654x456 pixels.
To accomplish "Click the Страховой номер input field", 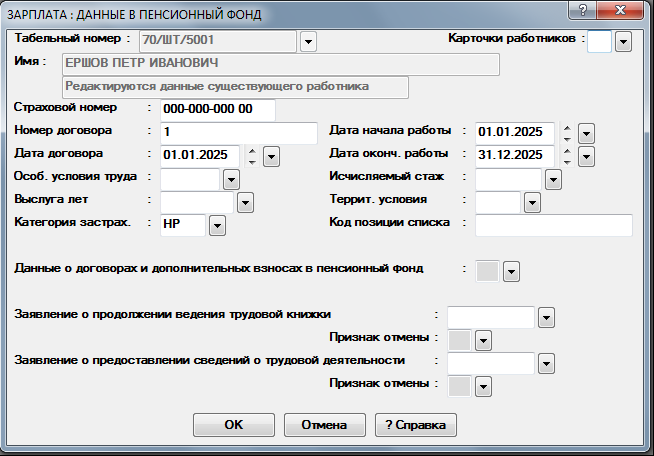I will [217, 109].
